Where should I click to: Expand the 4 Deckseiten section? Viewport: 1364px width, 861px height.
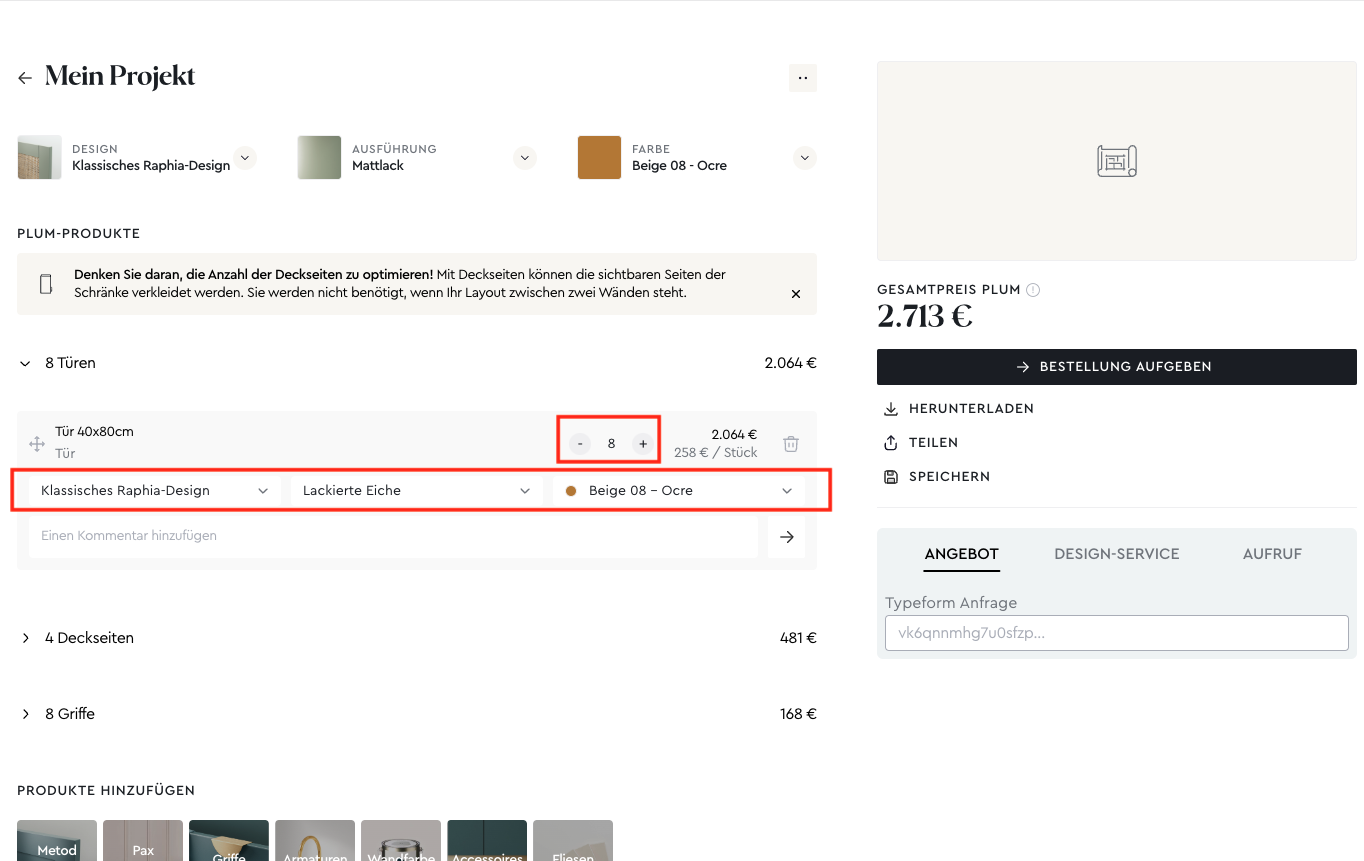pyautogui.click(x=26, y=638)
